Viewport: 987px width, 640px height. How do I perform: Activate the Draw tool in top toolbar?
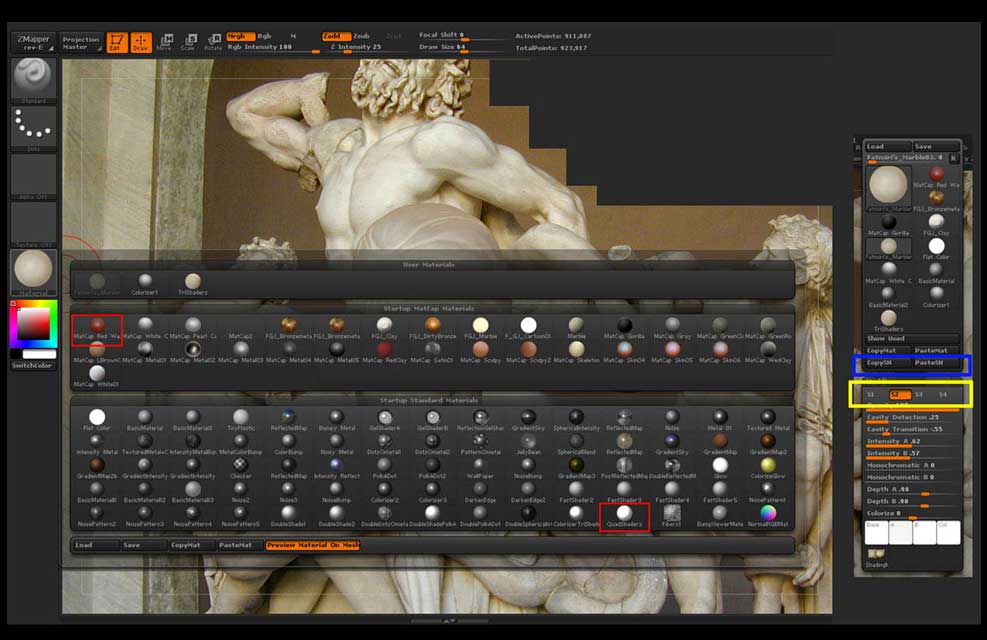coord(141,43)
